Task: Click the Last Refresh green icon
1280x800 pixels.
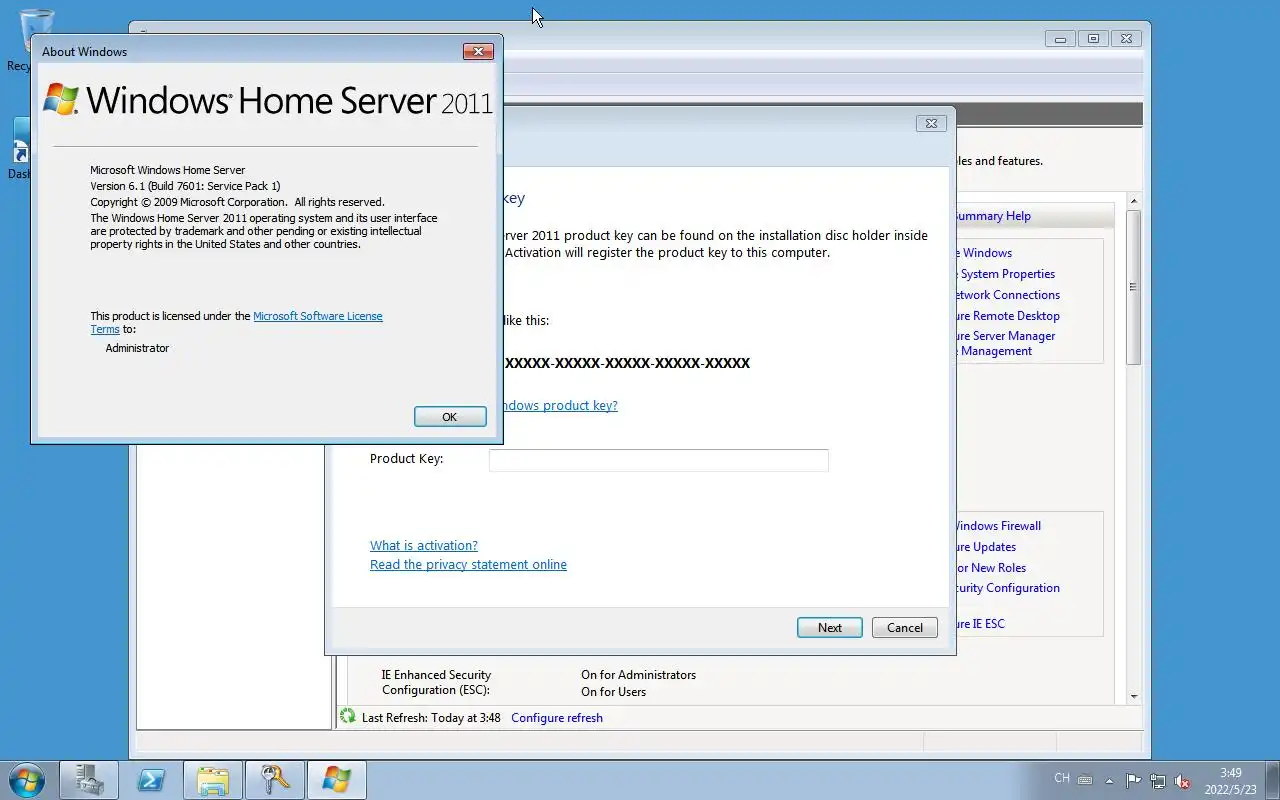Action: click(347, 716)
